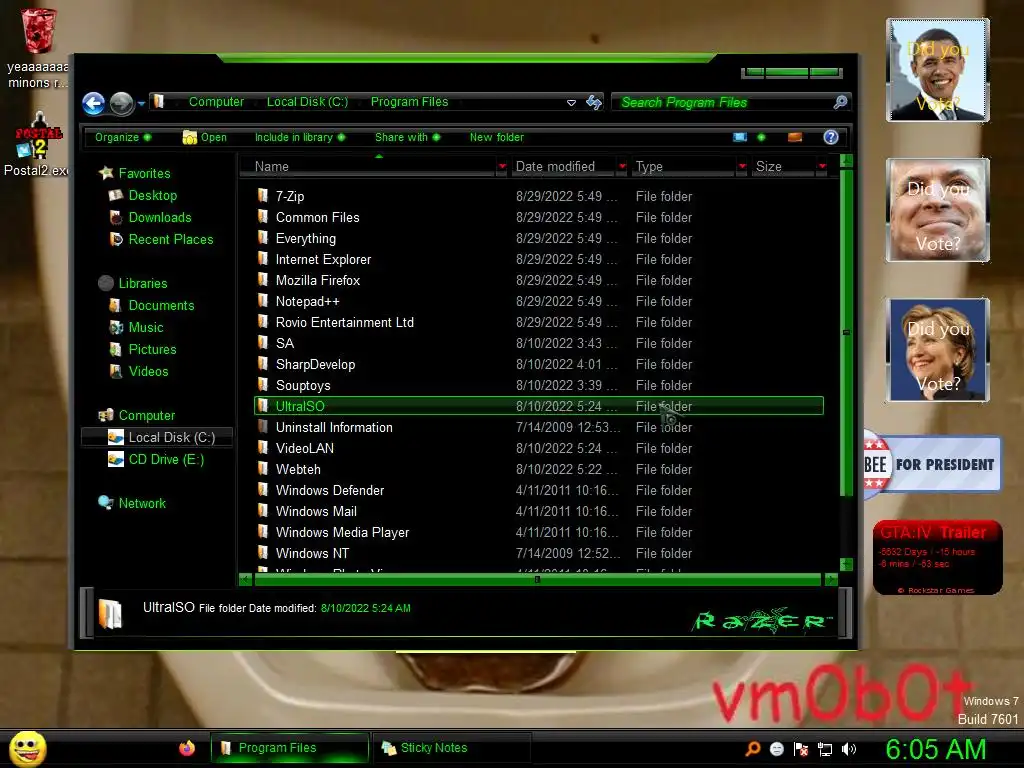This screenshot has width=1024, height=768.
Task: Open the smiley Start button
Action: click(27, 748)
